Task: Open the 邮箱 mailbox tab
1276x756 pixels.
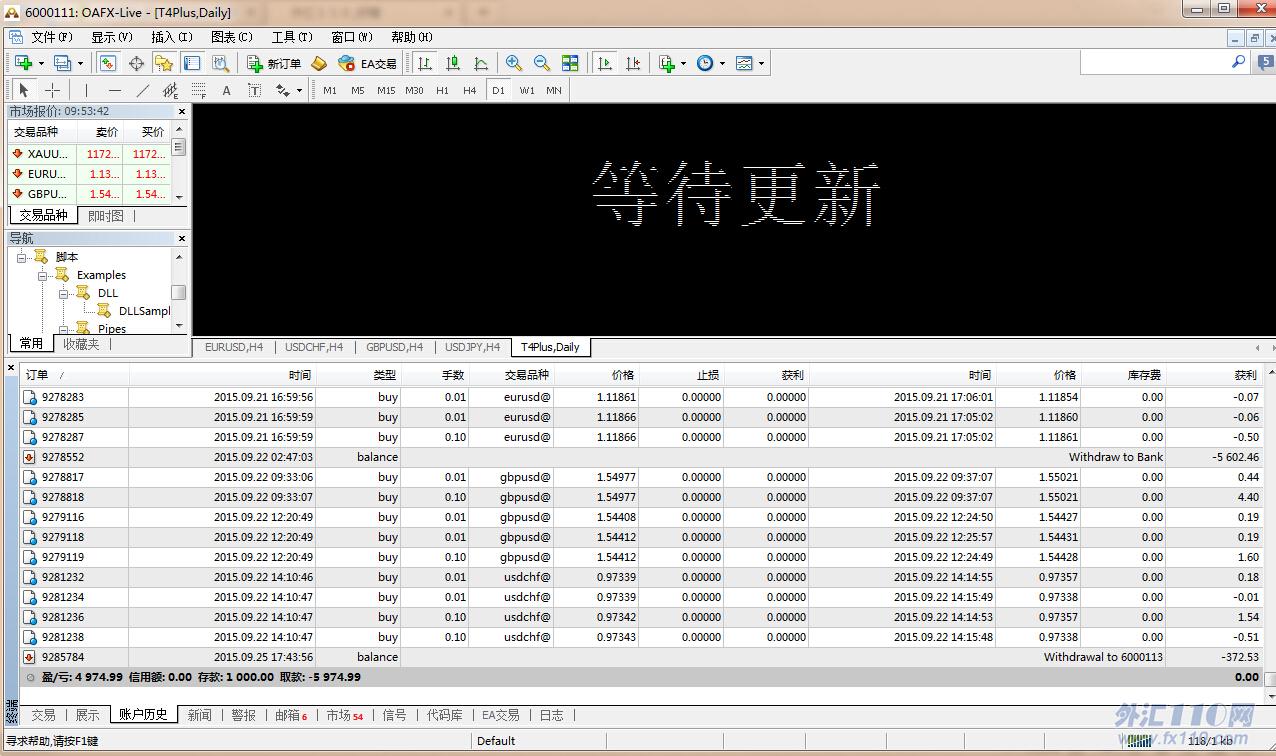Action: (291, 715)
